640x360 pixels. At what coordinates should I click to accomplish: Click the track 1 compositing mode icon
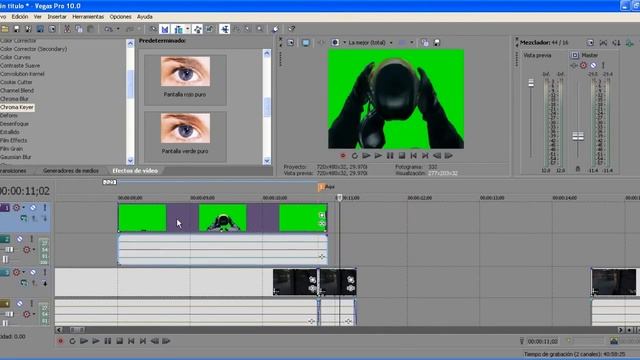[24, 218]
